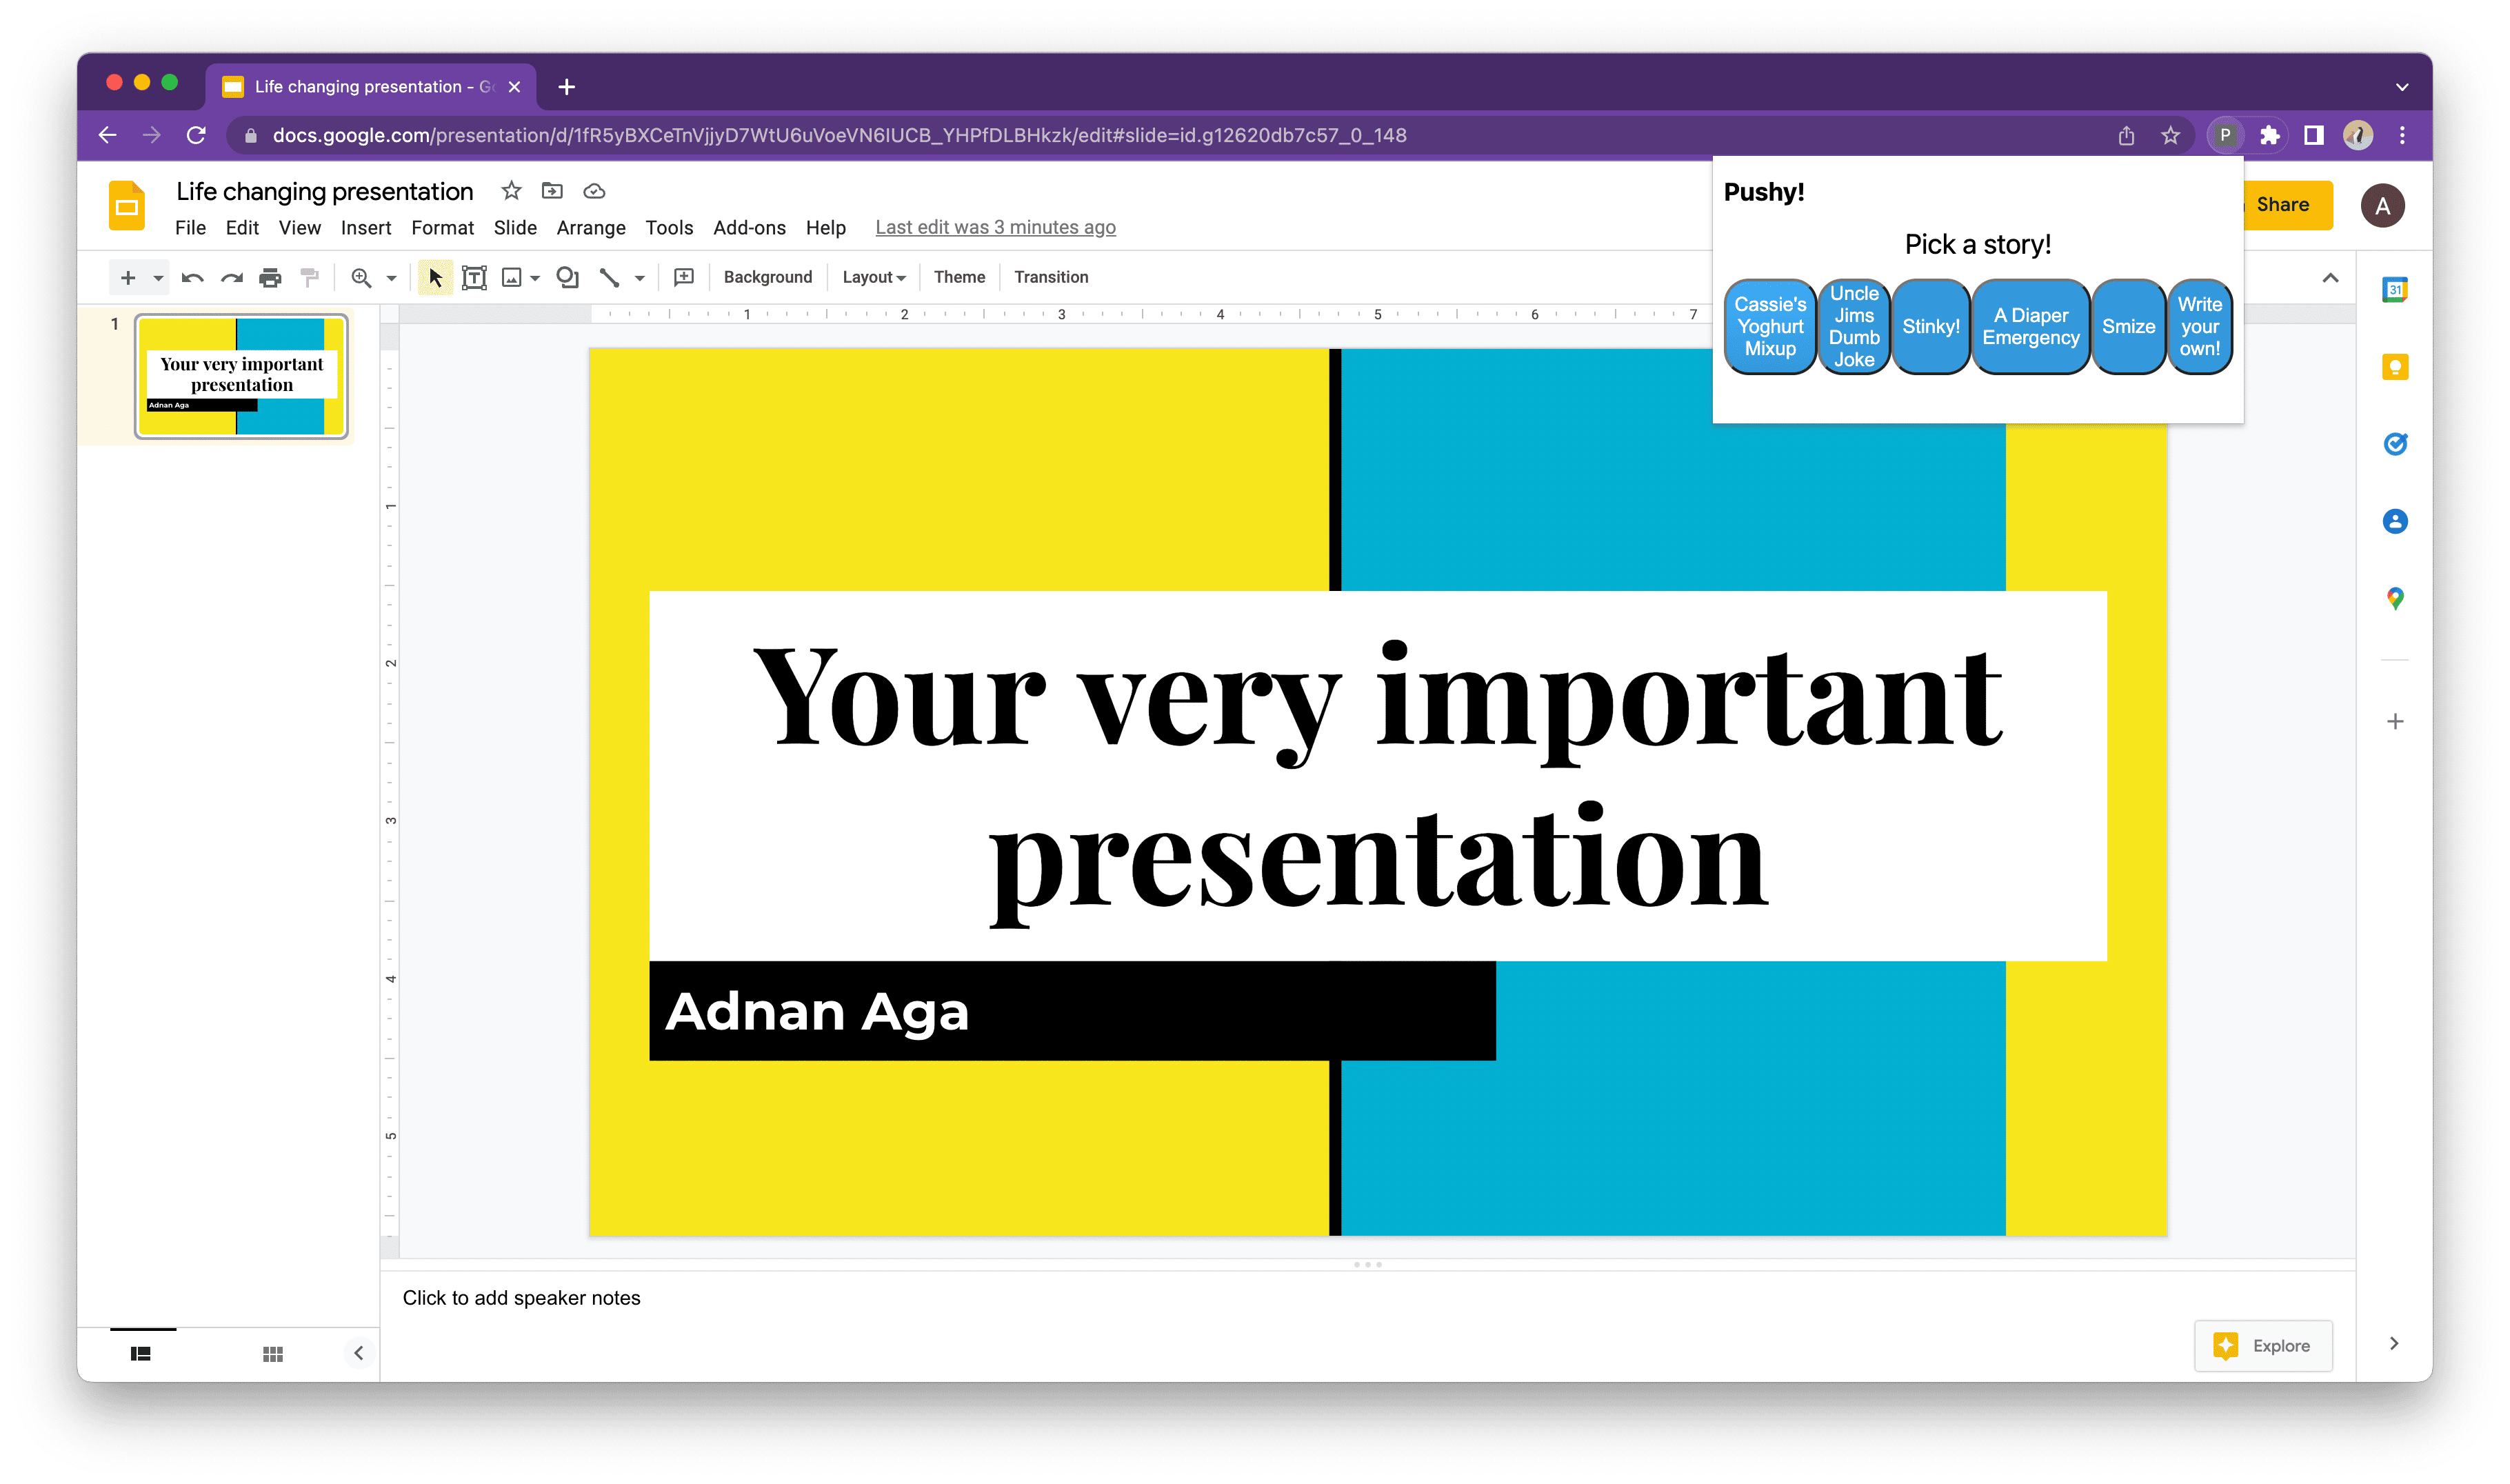This screenshot has width=2510, height=1484.
Task: Pick the "A Diaper Emergency" story
Action: tap(2030, 327)
